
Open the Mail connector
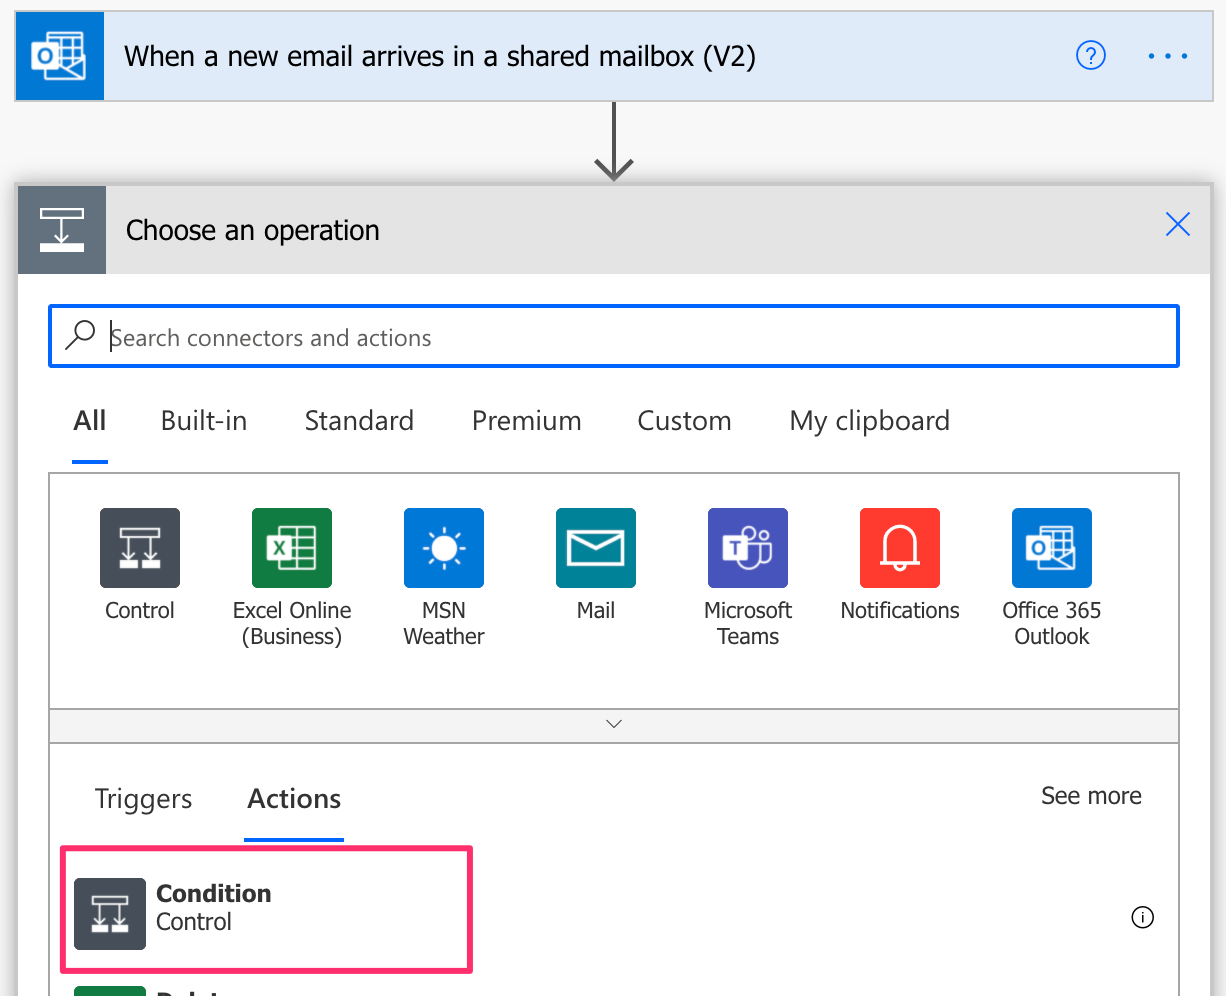pos(596,548)
